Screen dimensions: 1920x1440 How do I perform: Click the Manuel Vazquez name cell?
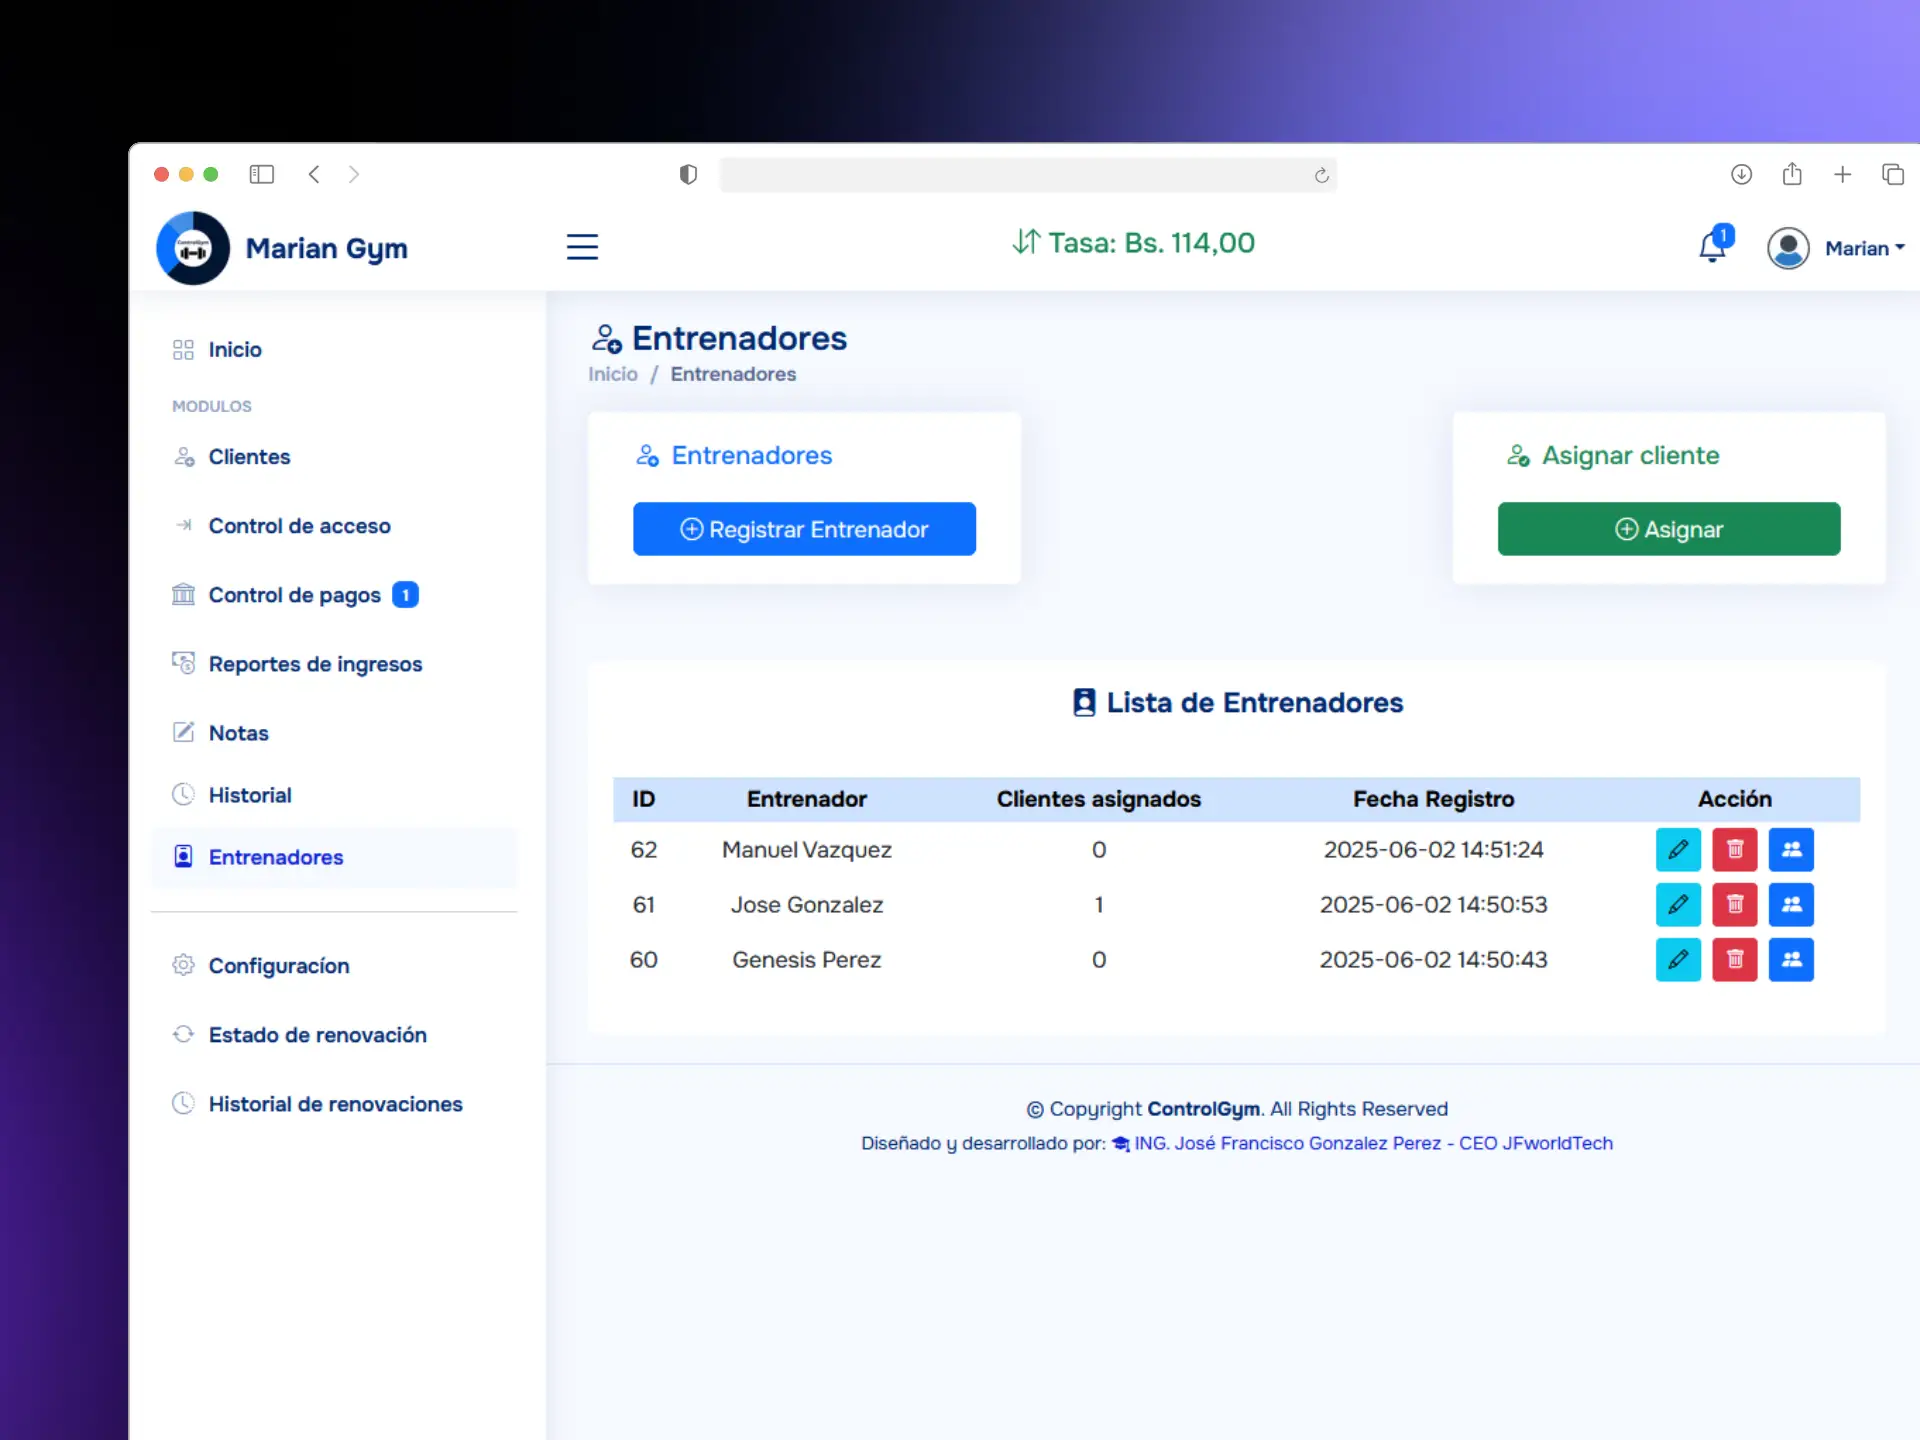pos(806,850)
